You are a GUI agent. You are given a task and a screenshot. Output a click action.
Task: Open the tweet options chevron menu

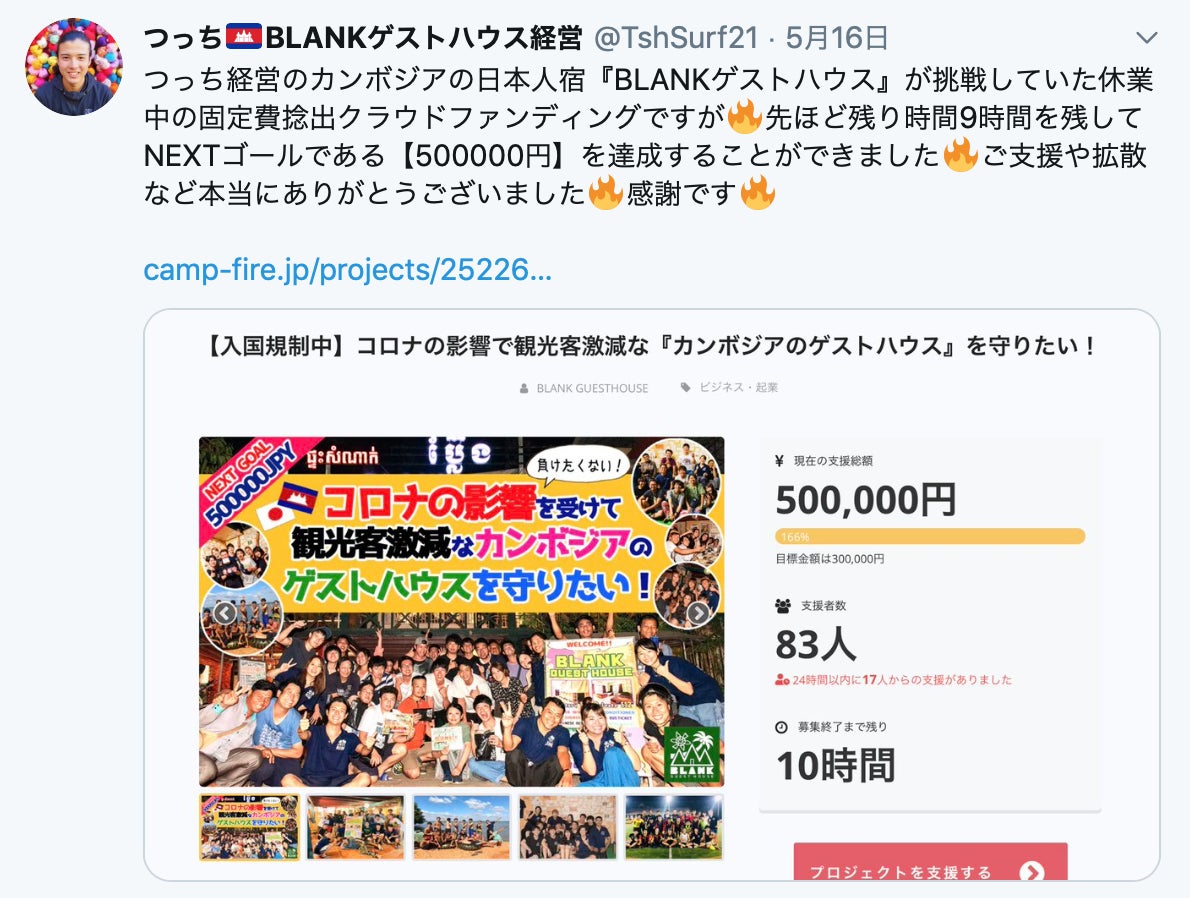tap(1146, 36)
